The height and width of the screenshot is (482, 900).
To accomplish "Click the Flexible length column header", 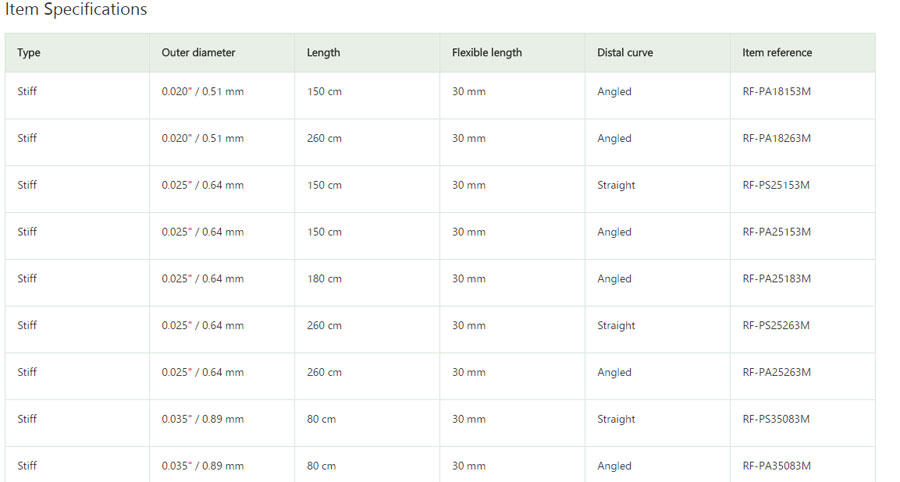I will point(487,53).
